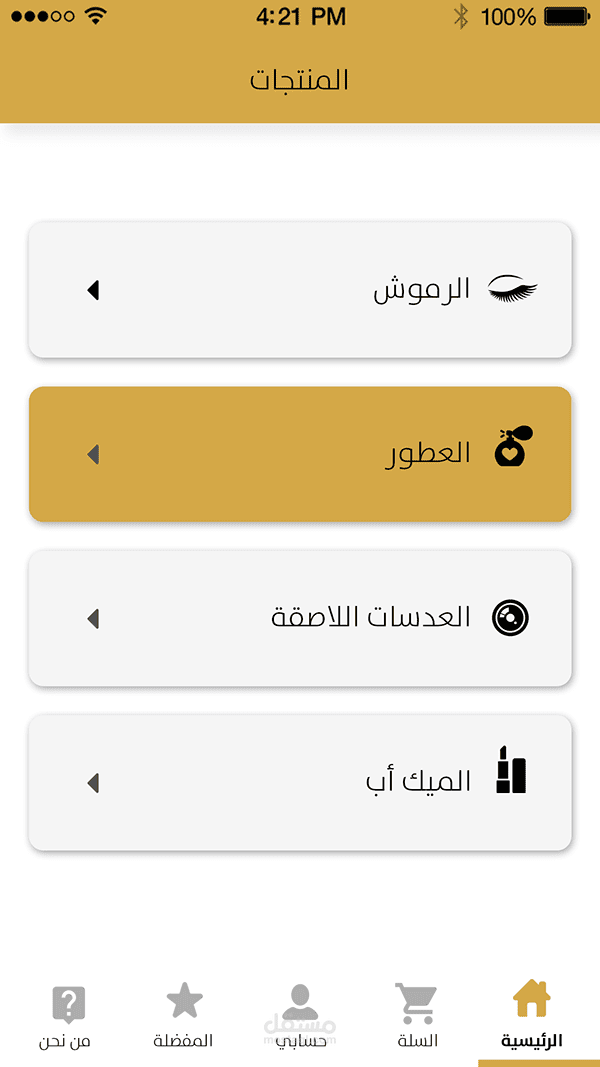Viewport: 600px width, 1067px height.
Task: Switch to the المفضلة tab label
Action: [183, 1040]
